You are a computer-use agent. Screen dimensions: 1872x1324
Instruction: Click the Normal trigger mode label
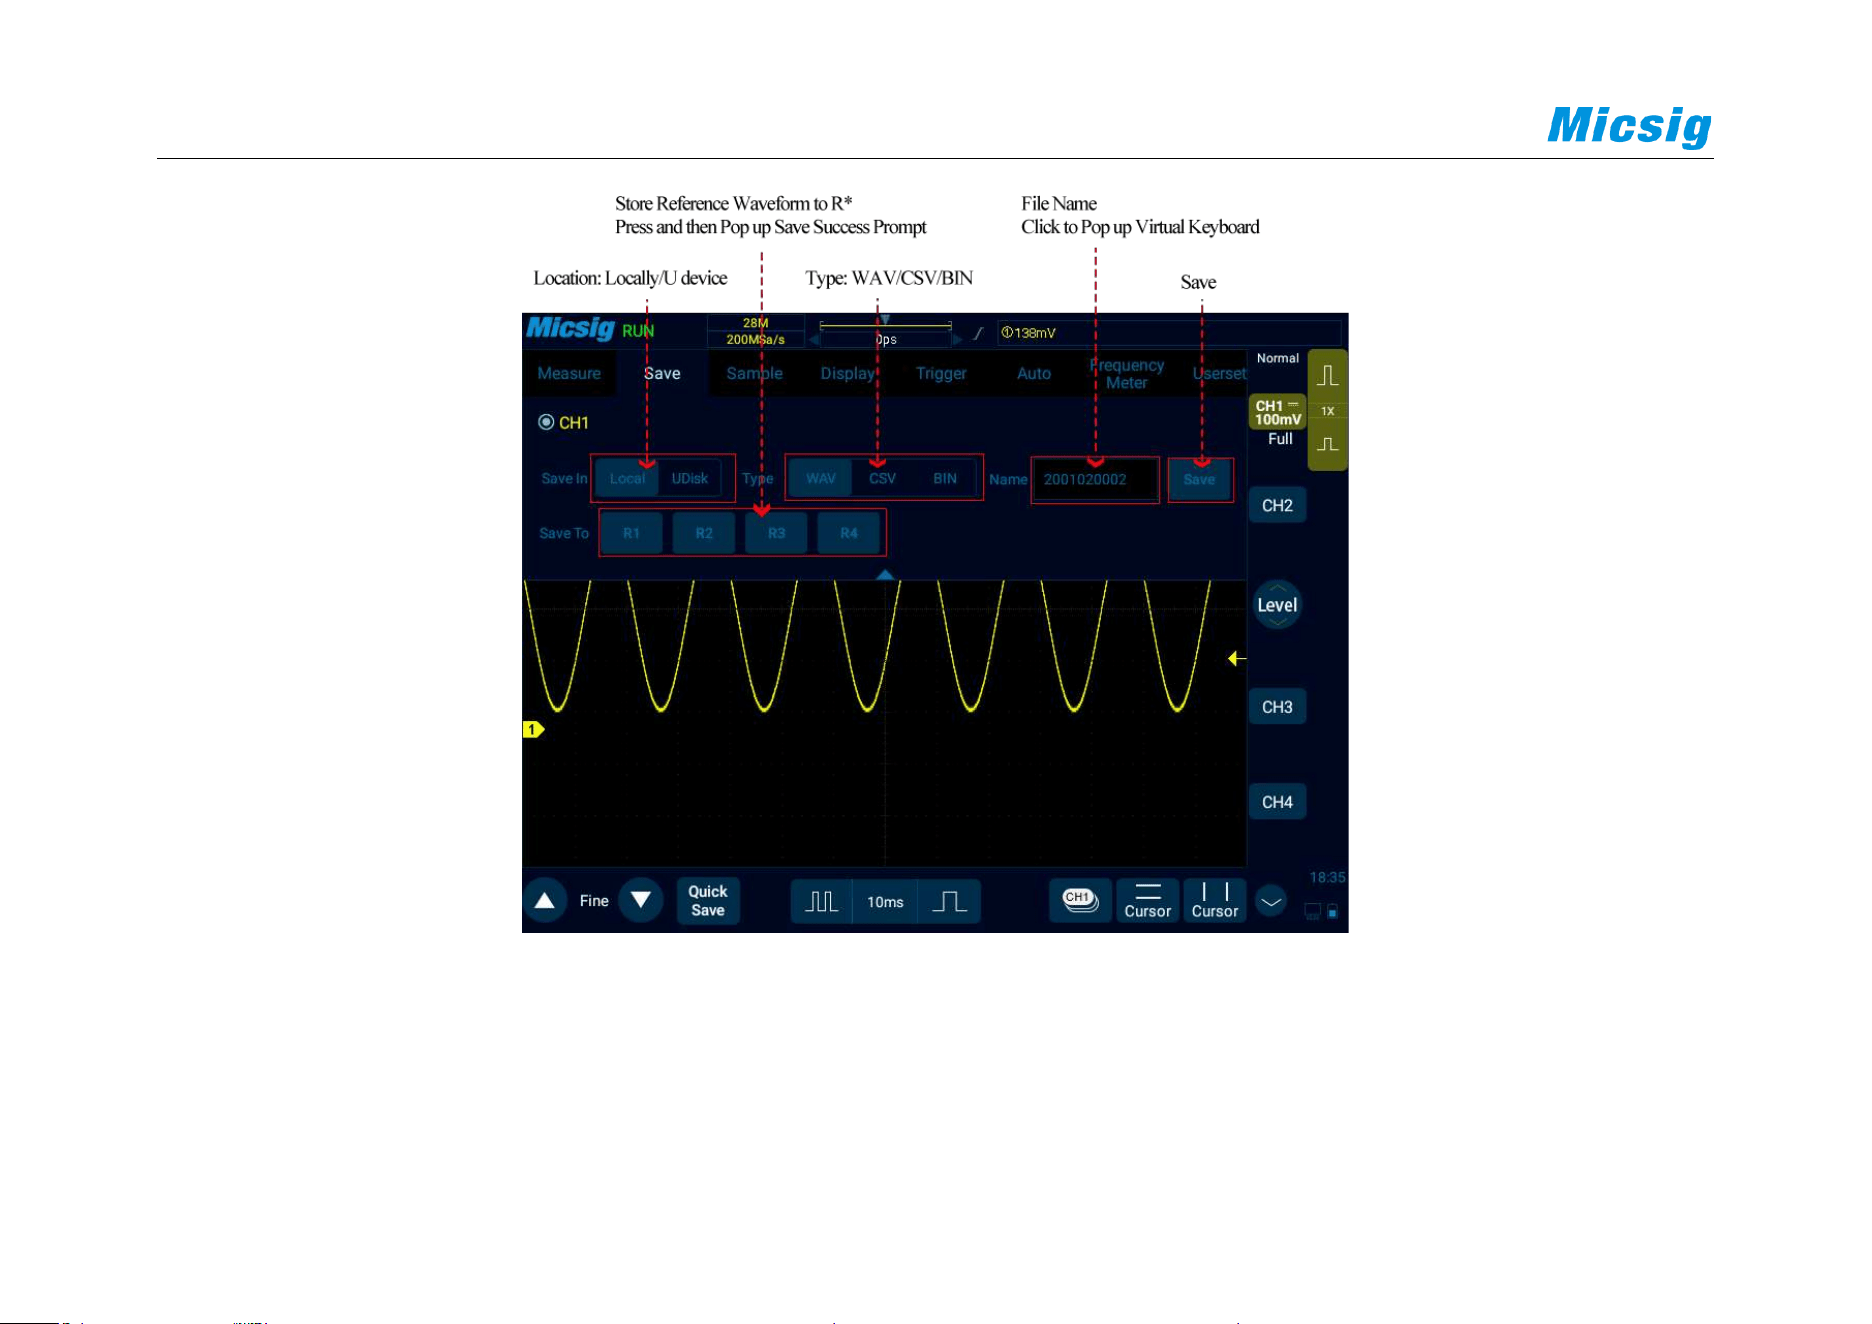tap(1278, 358)
